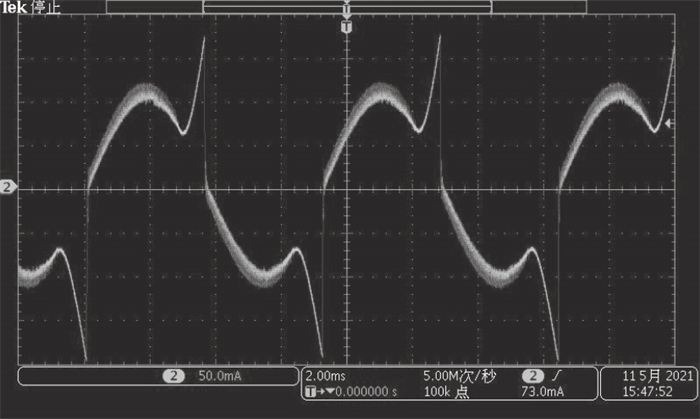Click the date 11 5月 2021
Image resolution: width=700 pixels, height=419 pixels.
658,376
